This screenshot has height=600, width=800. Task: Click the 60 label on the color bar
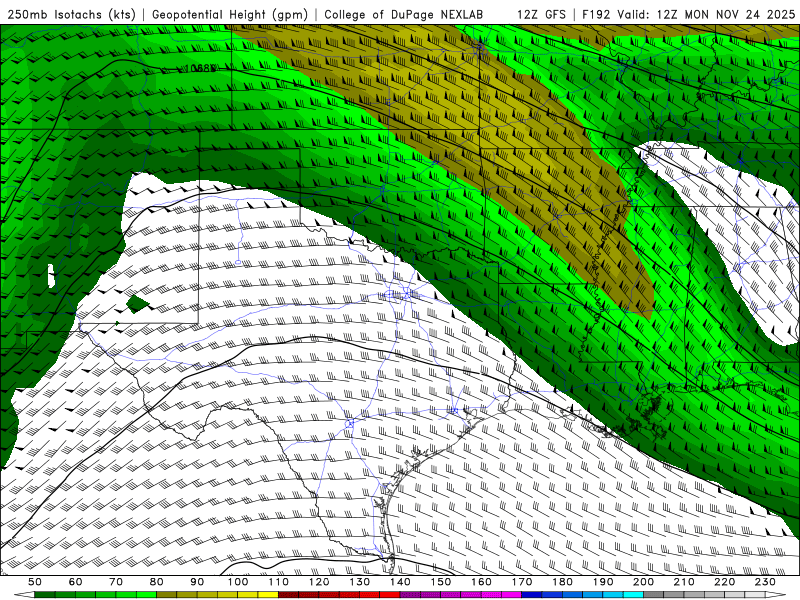click(75, 582)
